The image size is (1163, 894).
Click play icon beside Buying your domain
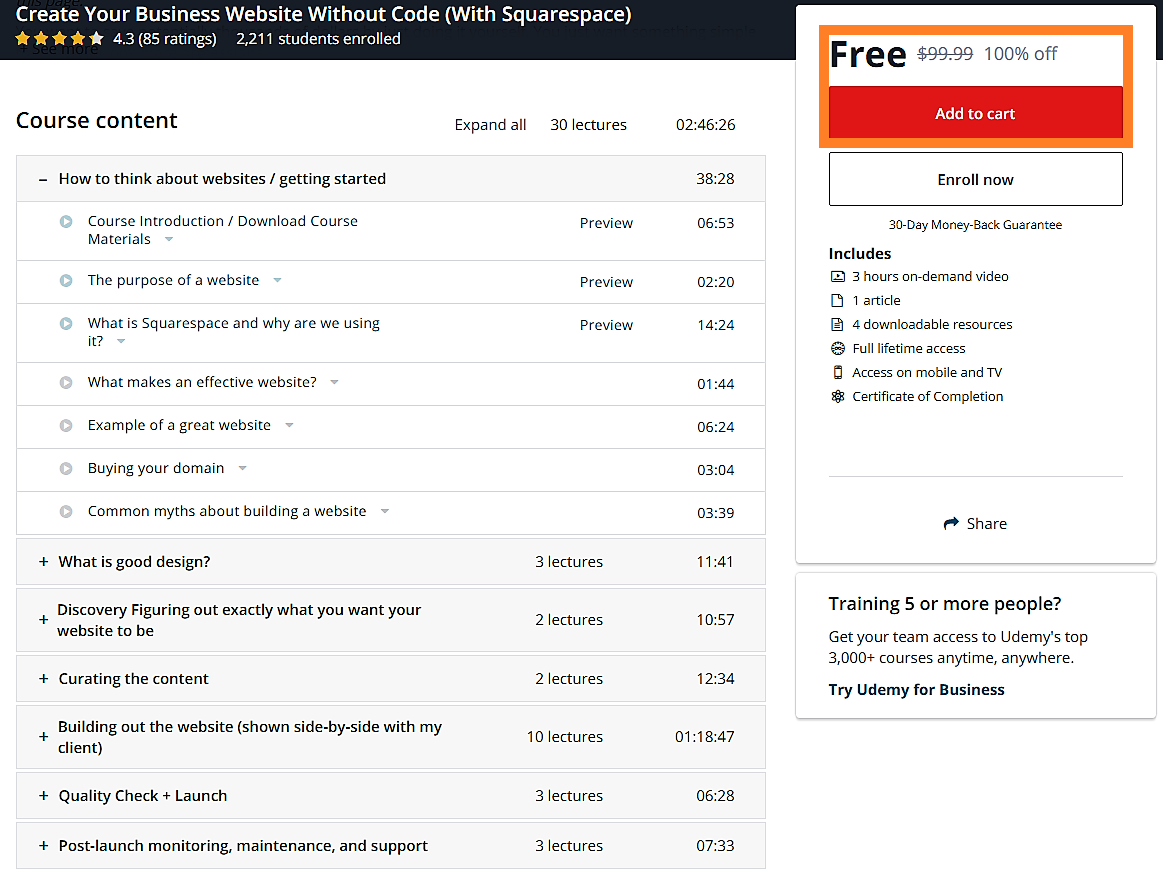pos(66,469)
